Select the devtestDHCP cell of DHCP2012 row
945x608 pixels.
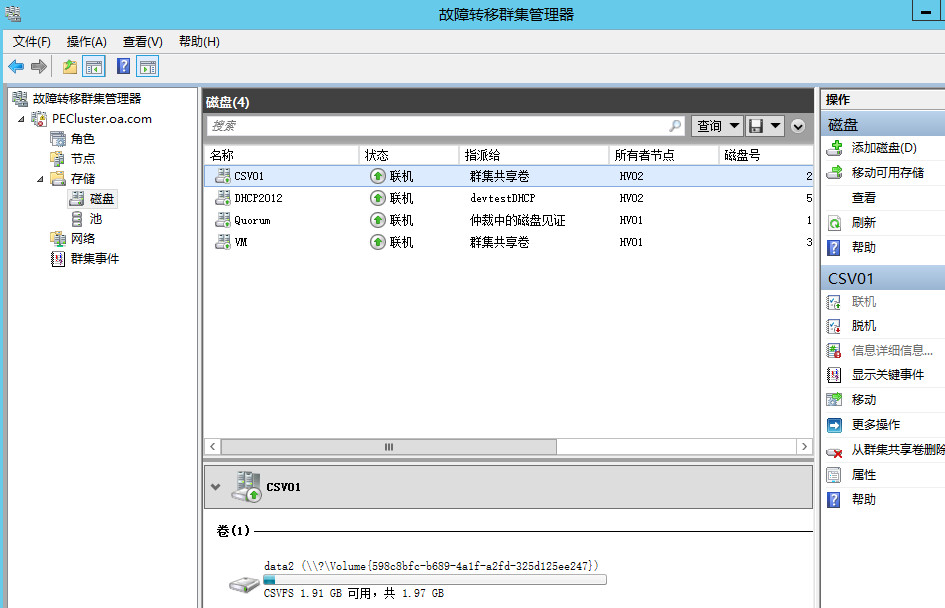click(503, 198)
